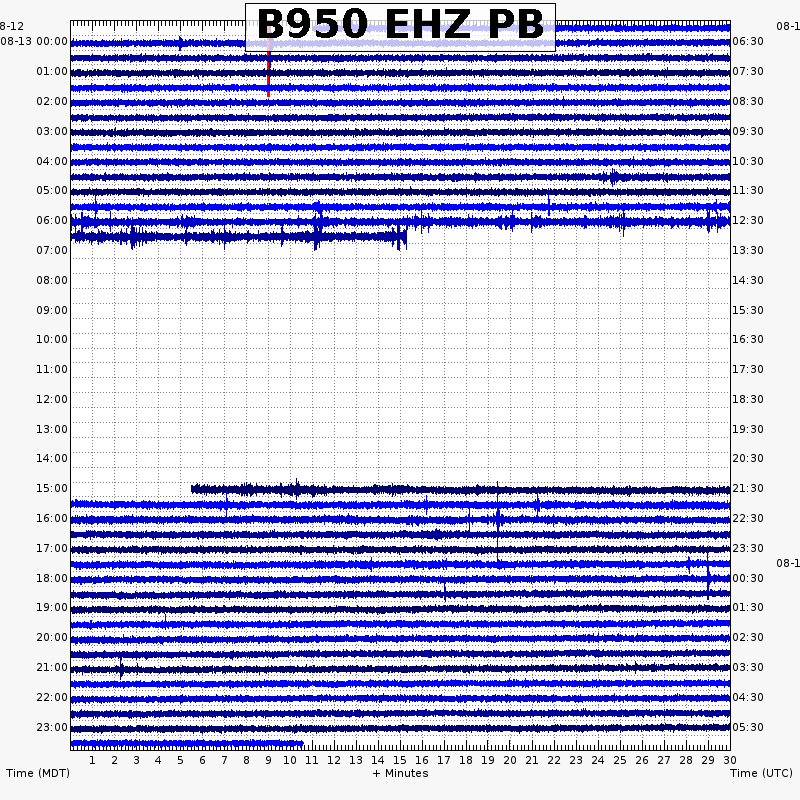Select the 13:00 MDT row label
800x800 pixels.
(52, 430)
